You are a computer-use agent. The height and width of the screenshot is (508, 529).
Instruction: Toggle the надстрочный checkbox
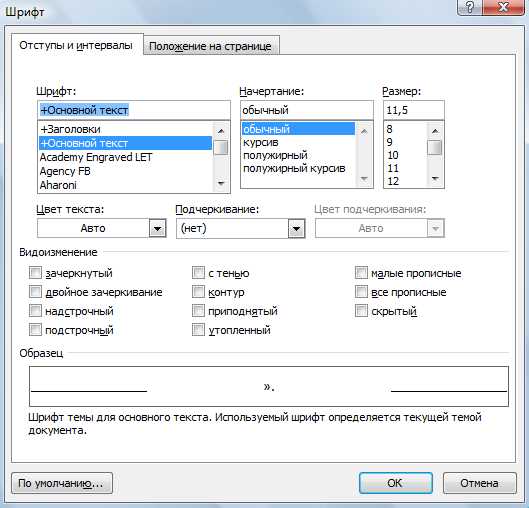[x=35, y=311]
